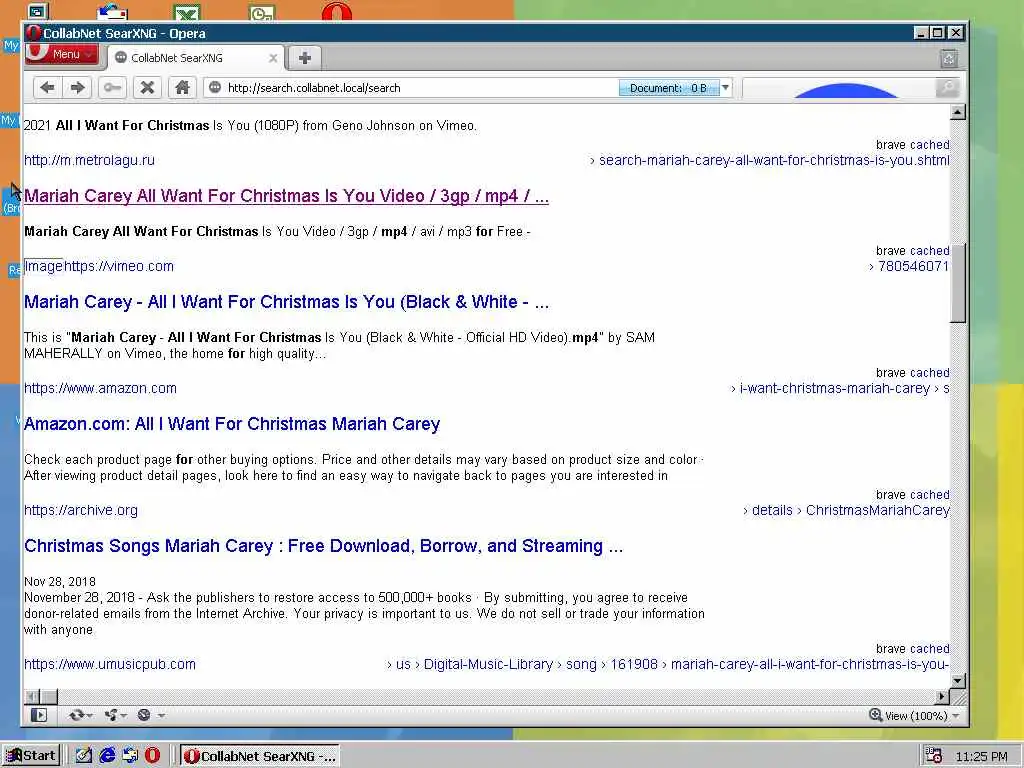The width and height of the screenshot is (1024, 768).
Task: Click the Opera Unite icon in status bar
Action: (x=110, y=715)
